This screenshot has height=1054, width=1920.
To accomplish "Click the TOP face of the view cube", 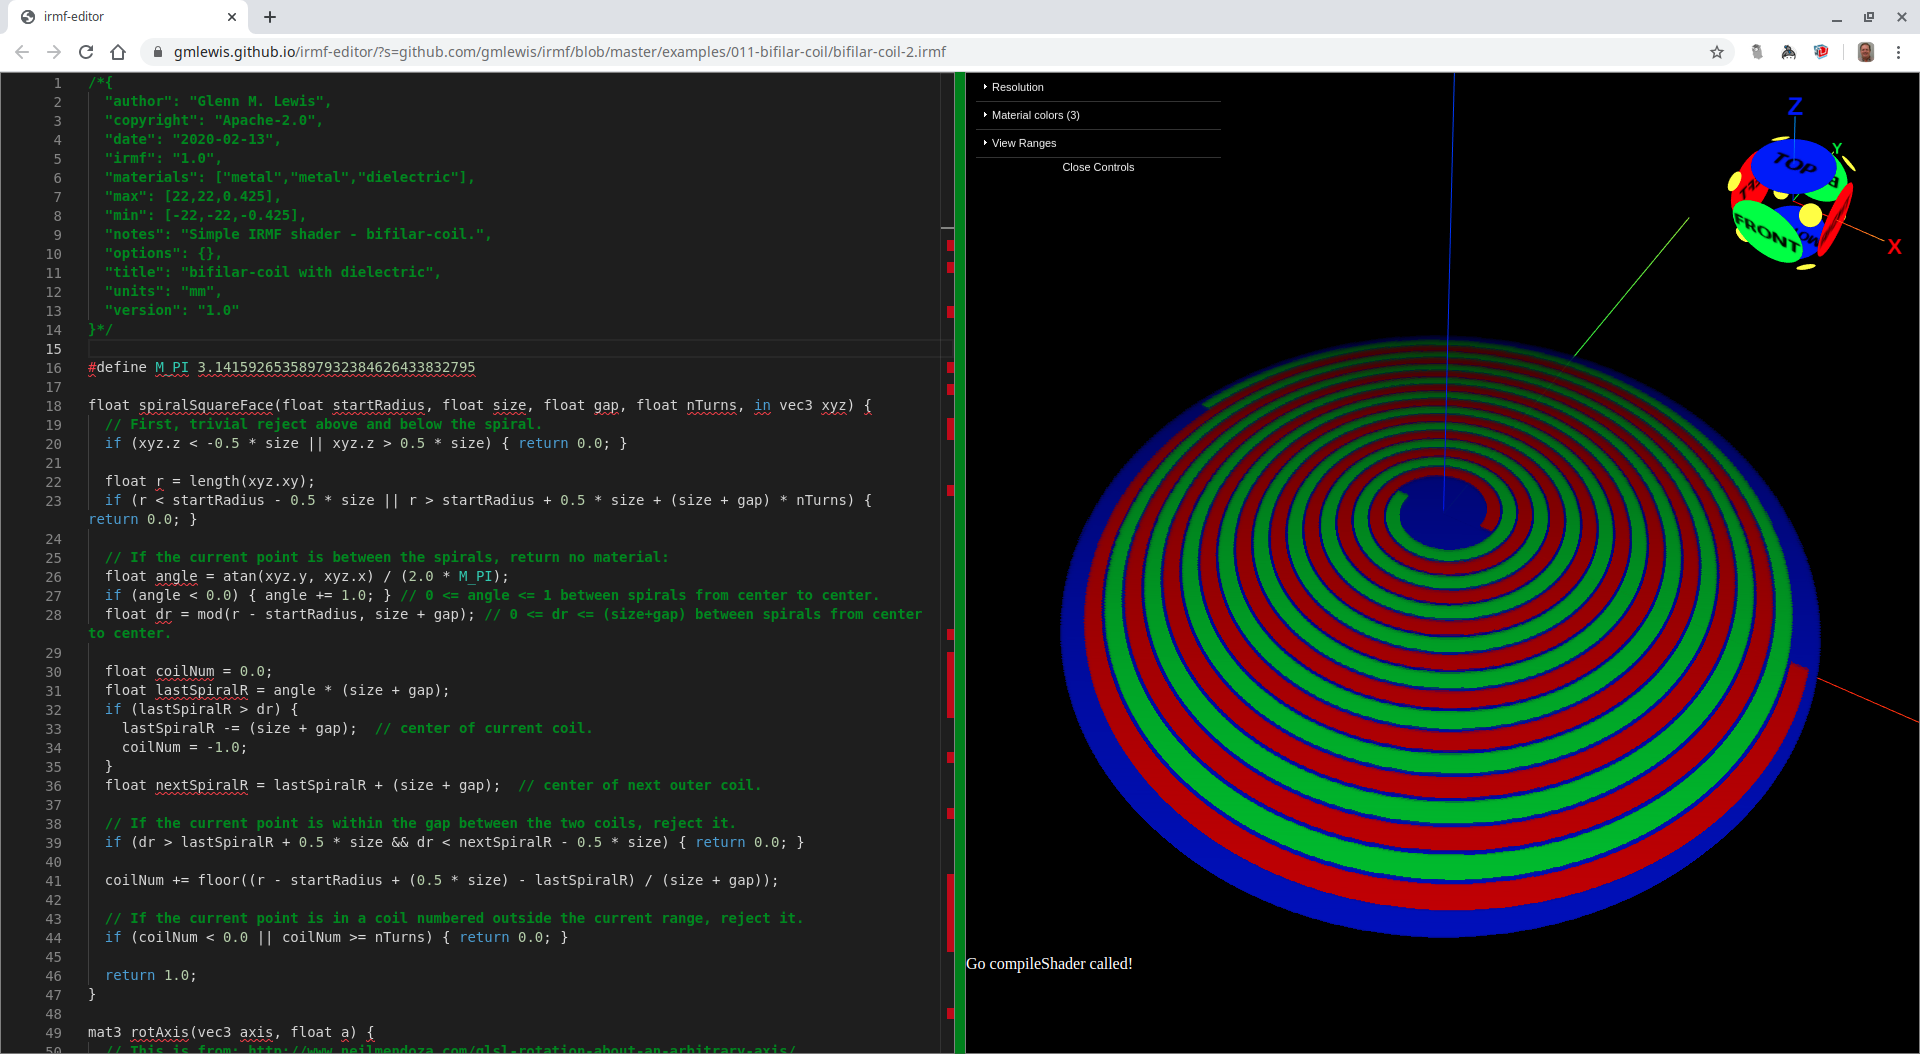I will click(x=1794, y=164).
